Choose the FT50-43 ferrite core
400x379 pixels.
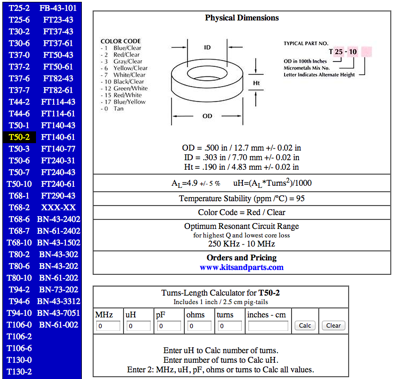(58, 55)
